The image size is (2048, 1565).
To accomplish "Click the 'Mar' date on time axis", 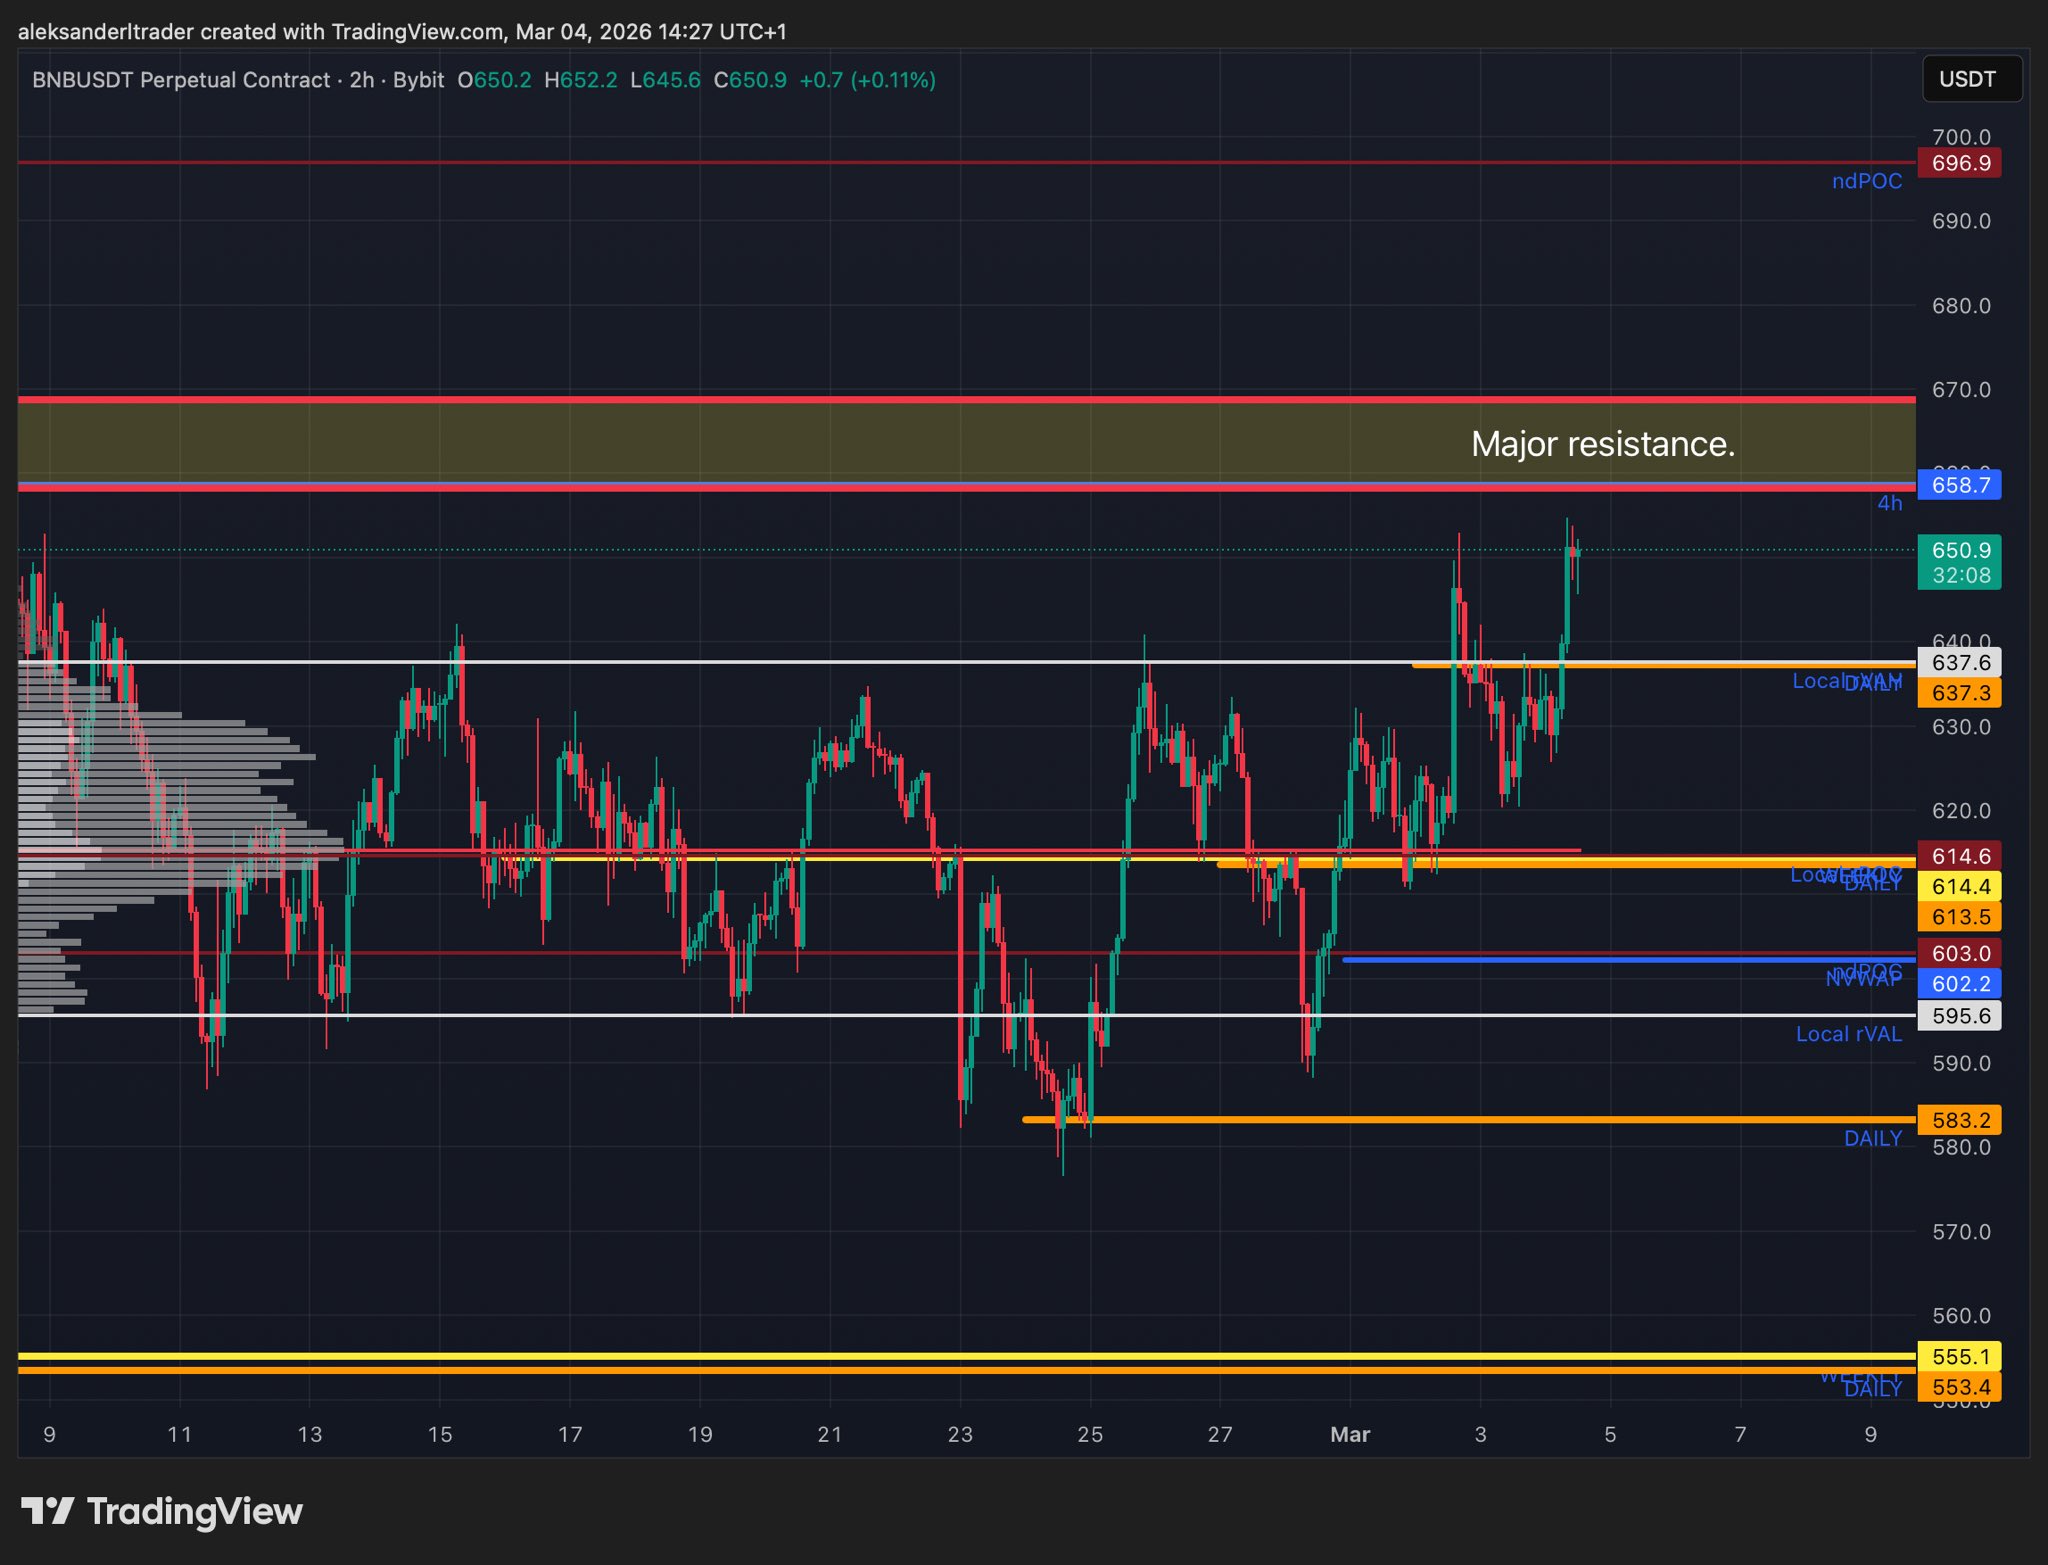I will [1349, 1434].
